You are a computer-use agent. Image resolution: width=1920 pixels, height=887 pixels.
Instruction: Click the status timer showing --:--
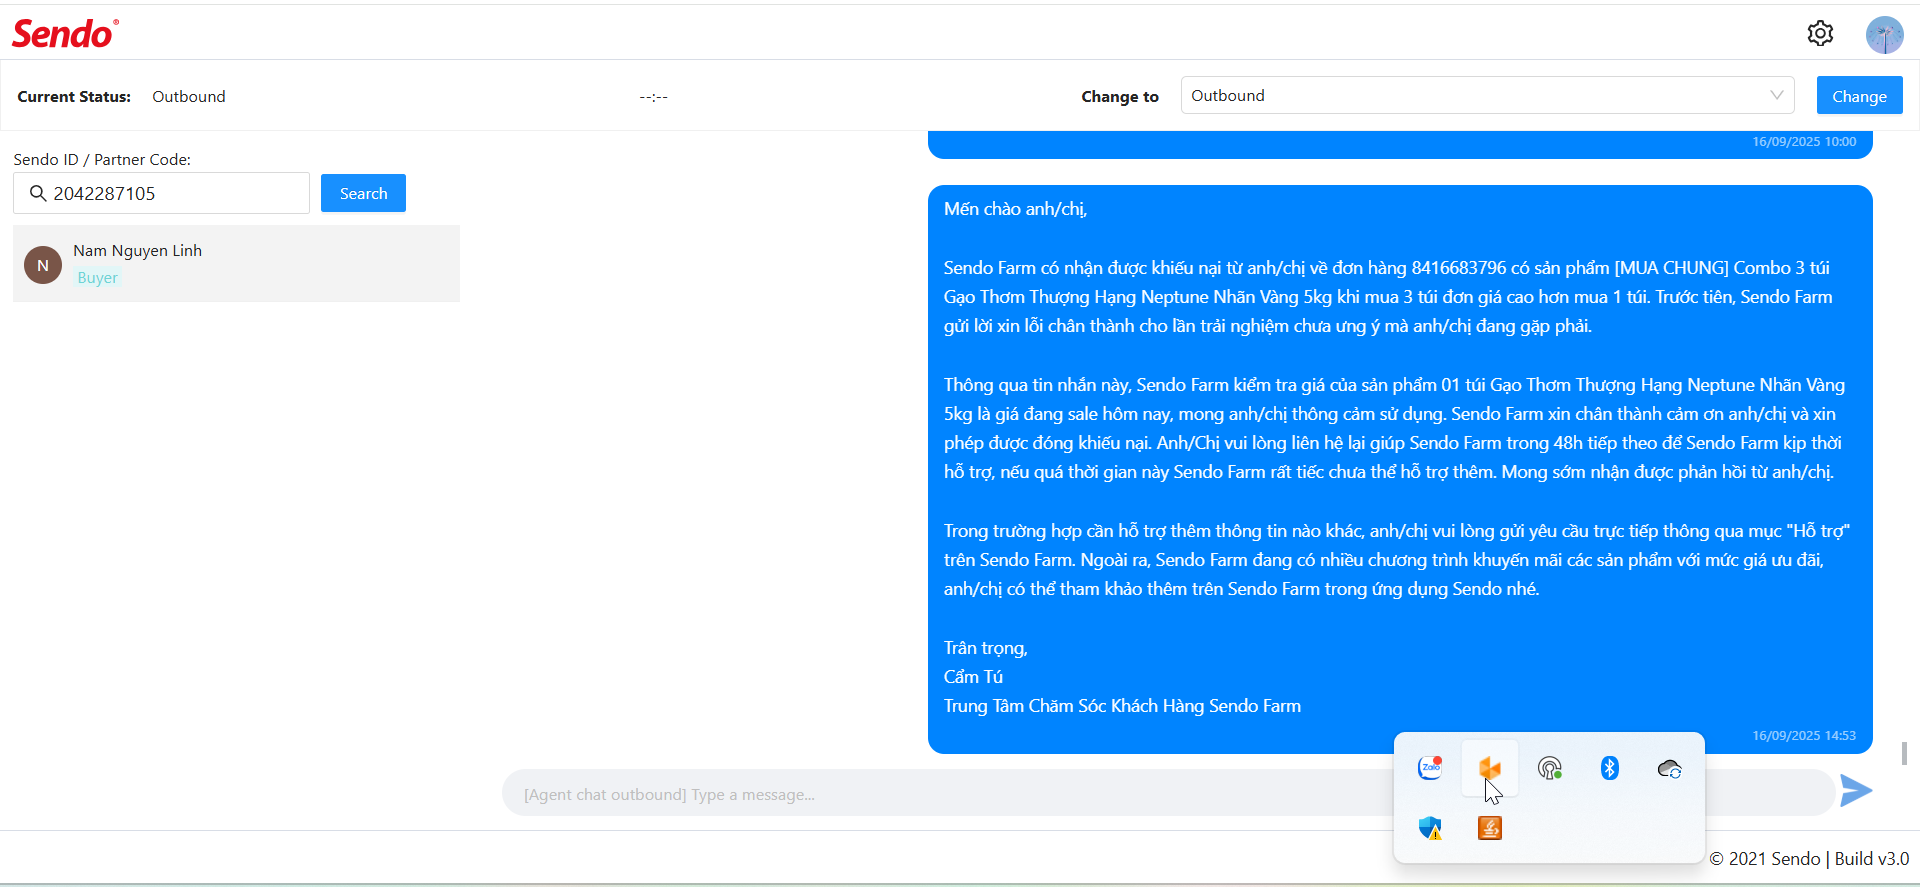tap(653, 97)
